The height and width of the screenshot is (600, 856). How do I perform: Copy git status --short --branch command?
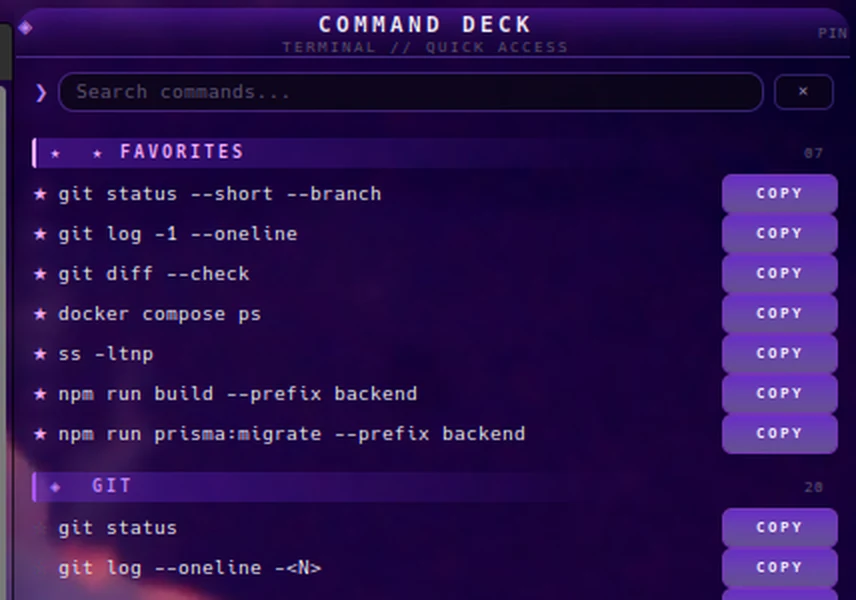coord(779,193)
